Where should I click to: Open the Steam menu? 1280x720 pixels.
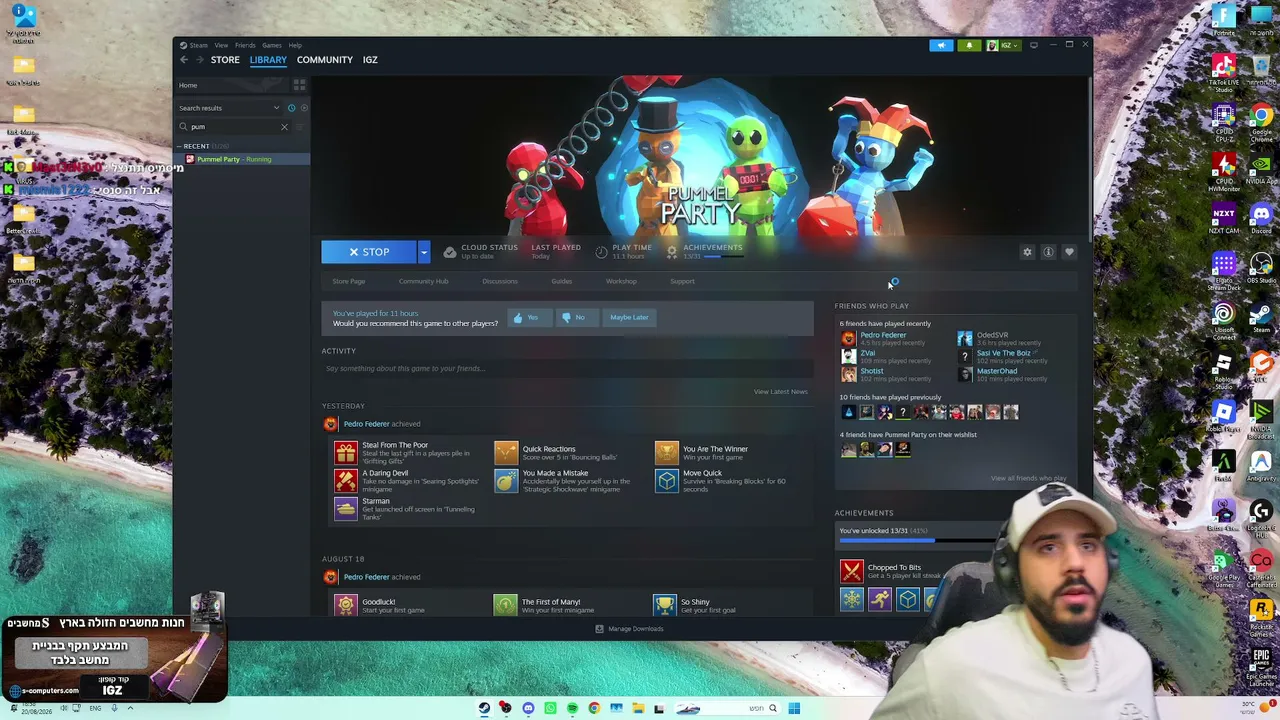(196, 45)
